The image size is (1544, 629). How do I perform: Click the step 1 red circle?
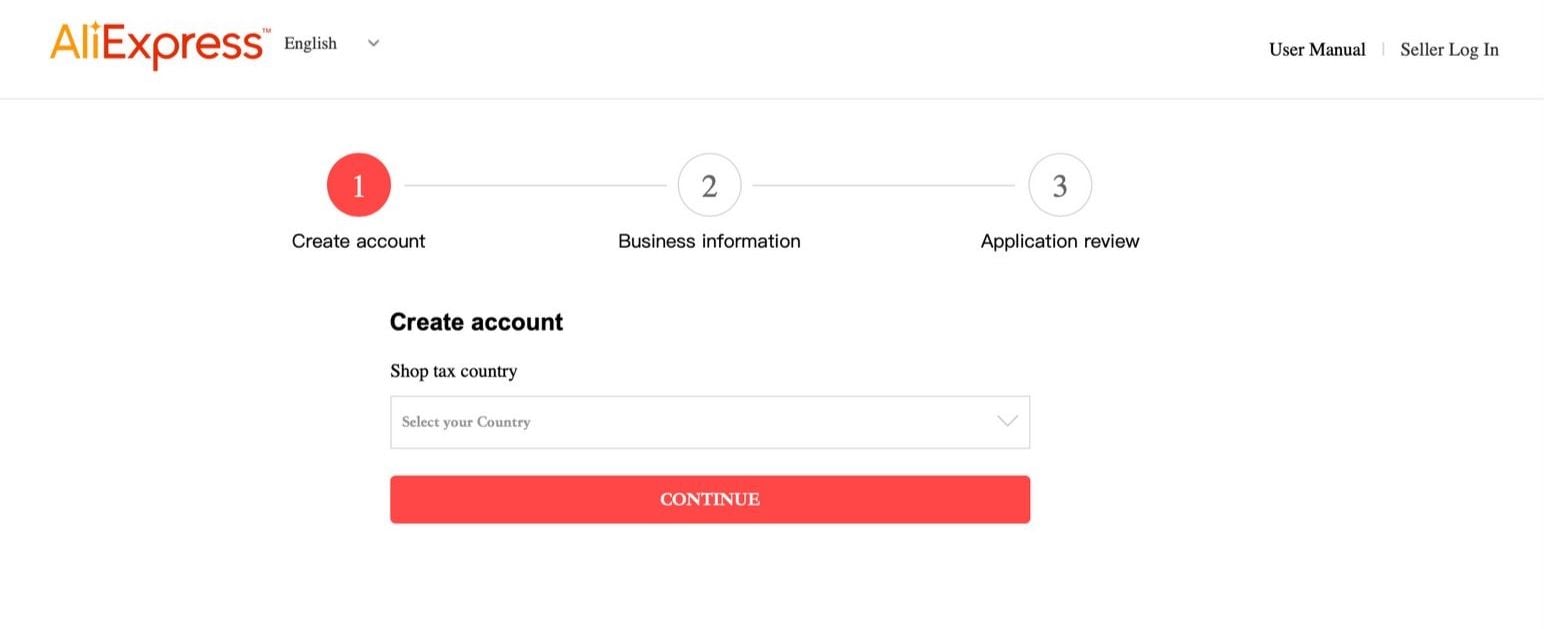358,185
